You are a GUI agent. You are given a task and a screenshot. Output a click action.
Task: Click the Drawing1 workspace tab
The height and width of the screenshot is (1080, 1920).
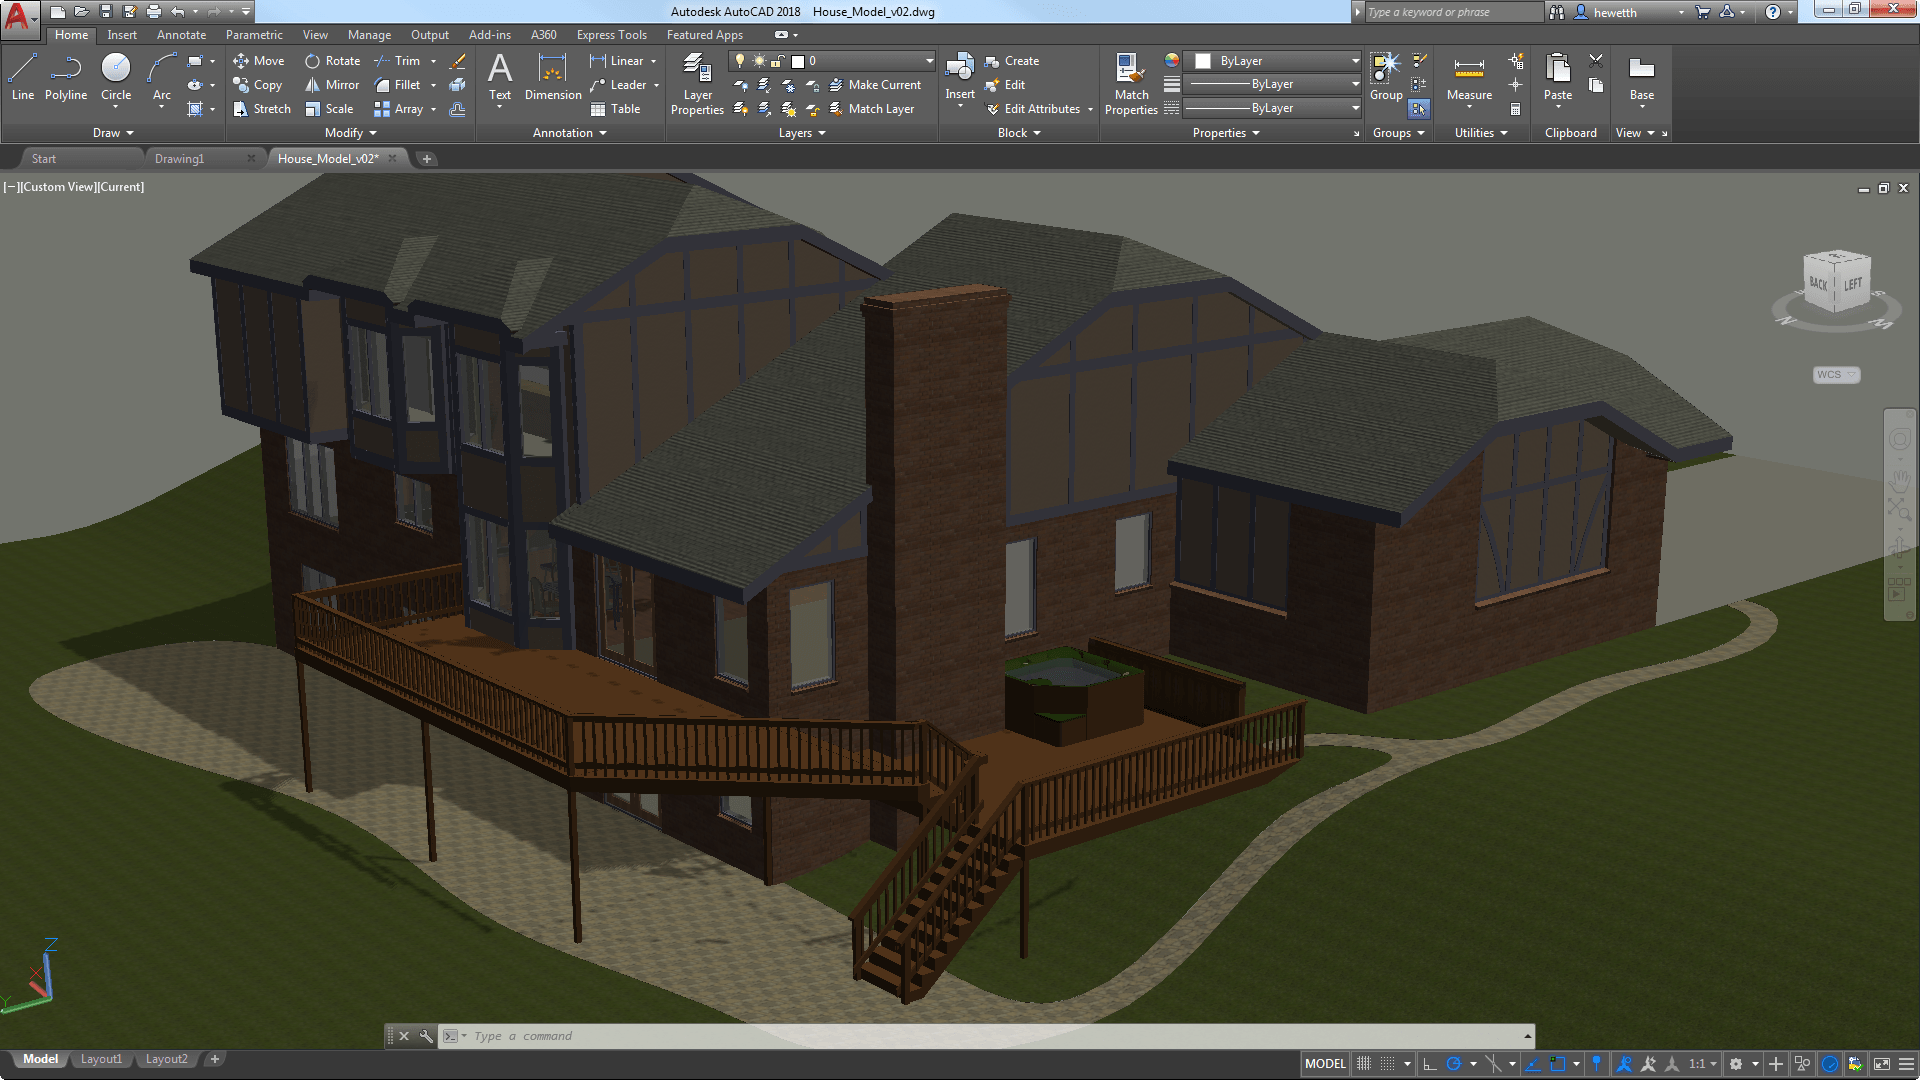pyautogui.click(x=177, y=158)
